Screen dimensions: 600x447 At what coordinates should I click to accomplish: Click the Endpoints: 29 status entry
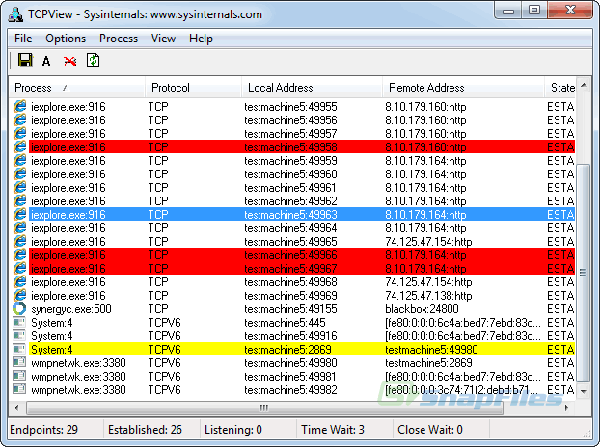coord(44,430)
